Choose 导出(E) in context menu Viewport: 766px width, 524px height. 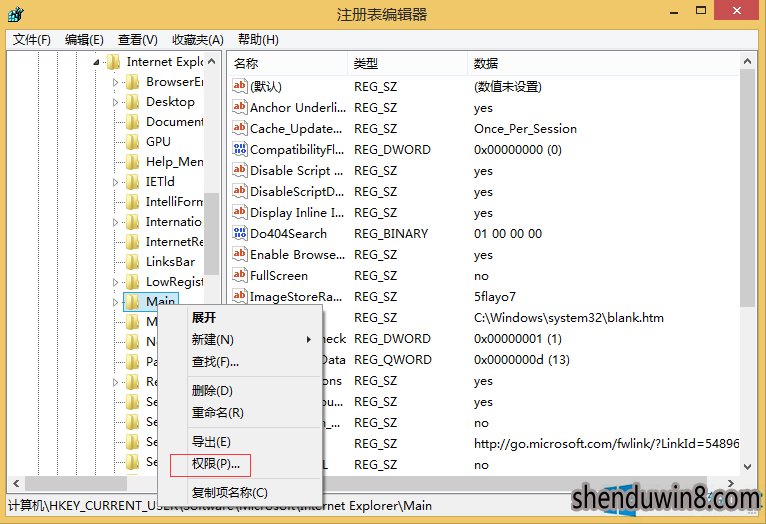pos(211,442)
